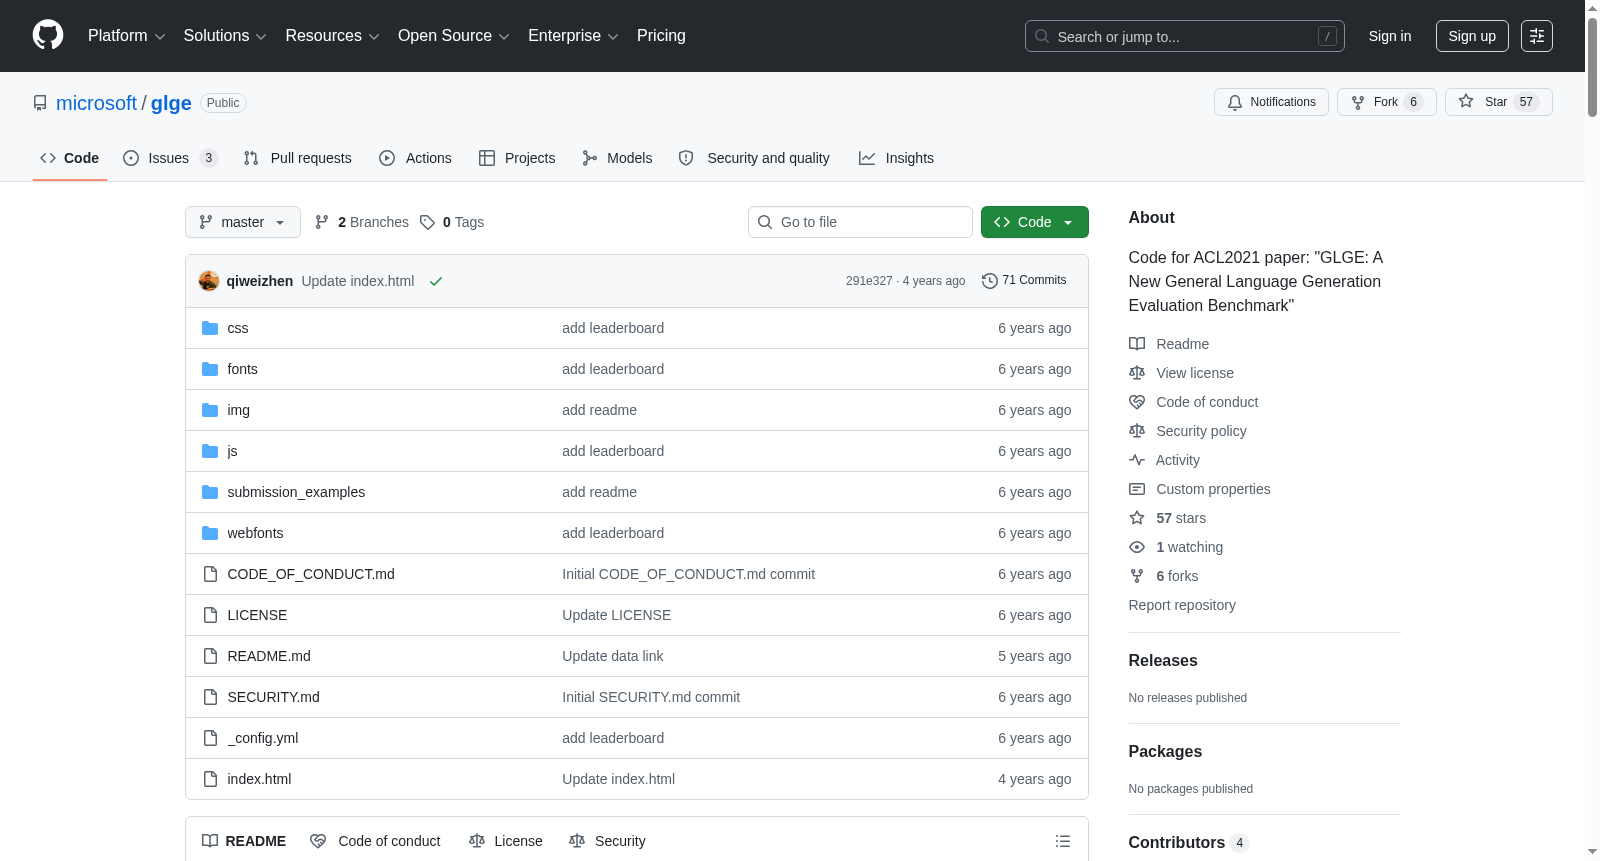Open the CODE_OF_CONDUCT.md file
Image resolution: width=1600 pixels, height=861 pixels.
[311, 574]
